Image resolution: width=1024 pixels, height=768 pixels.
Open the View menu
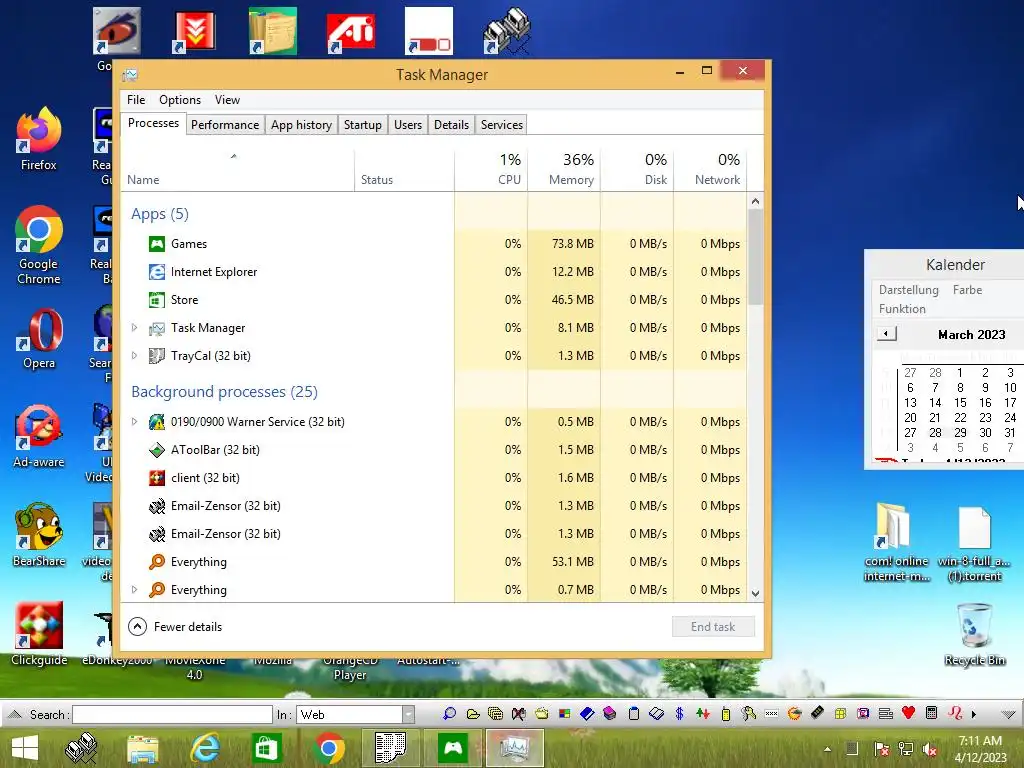coord(227,100)
